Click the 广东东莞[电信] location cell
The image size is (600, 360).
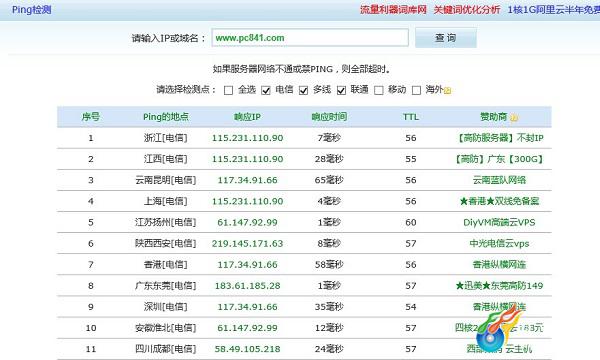click(x=166, y=285)
